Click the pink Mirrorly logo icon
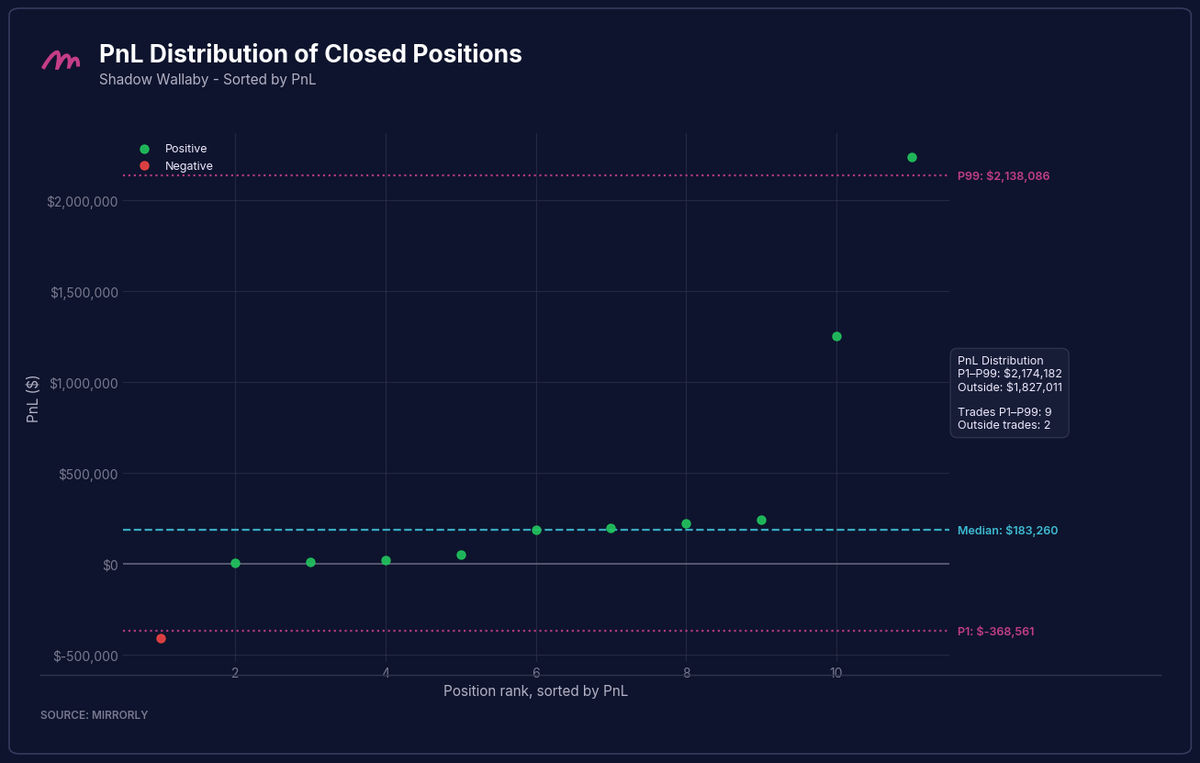The image size is (1200, 763). pyautogui.click(x=60, y=61)
